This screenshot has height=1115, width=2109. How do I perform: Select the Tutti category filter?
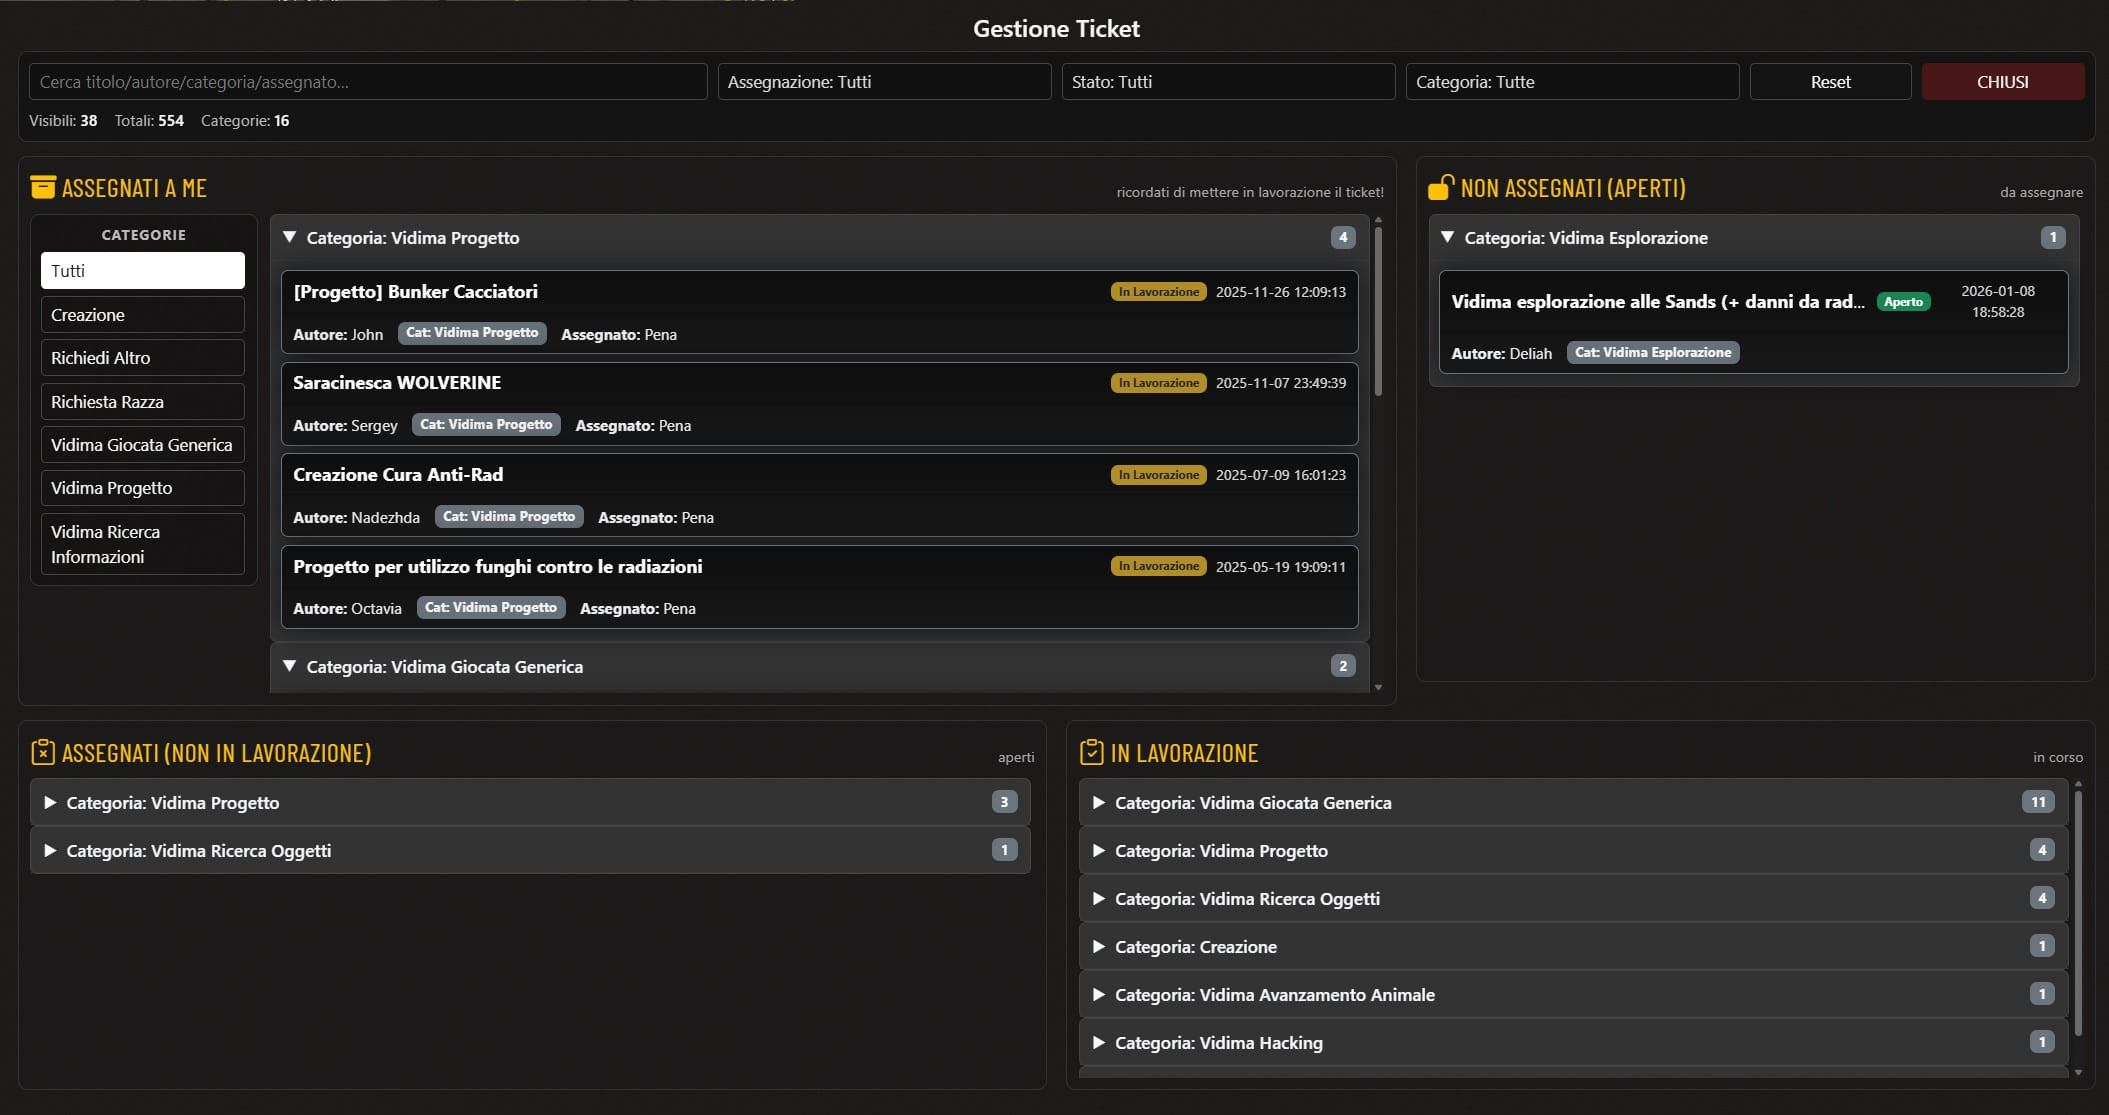point(143,271)
